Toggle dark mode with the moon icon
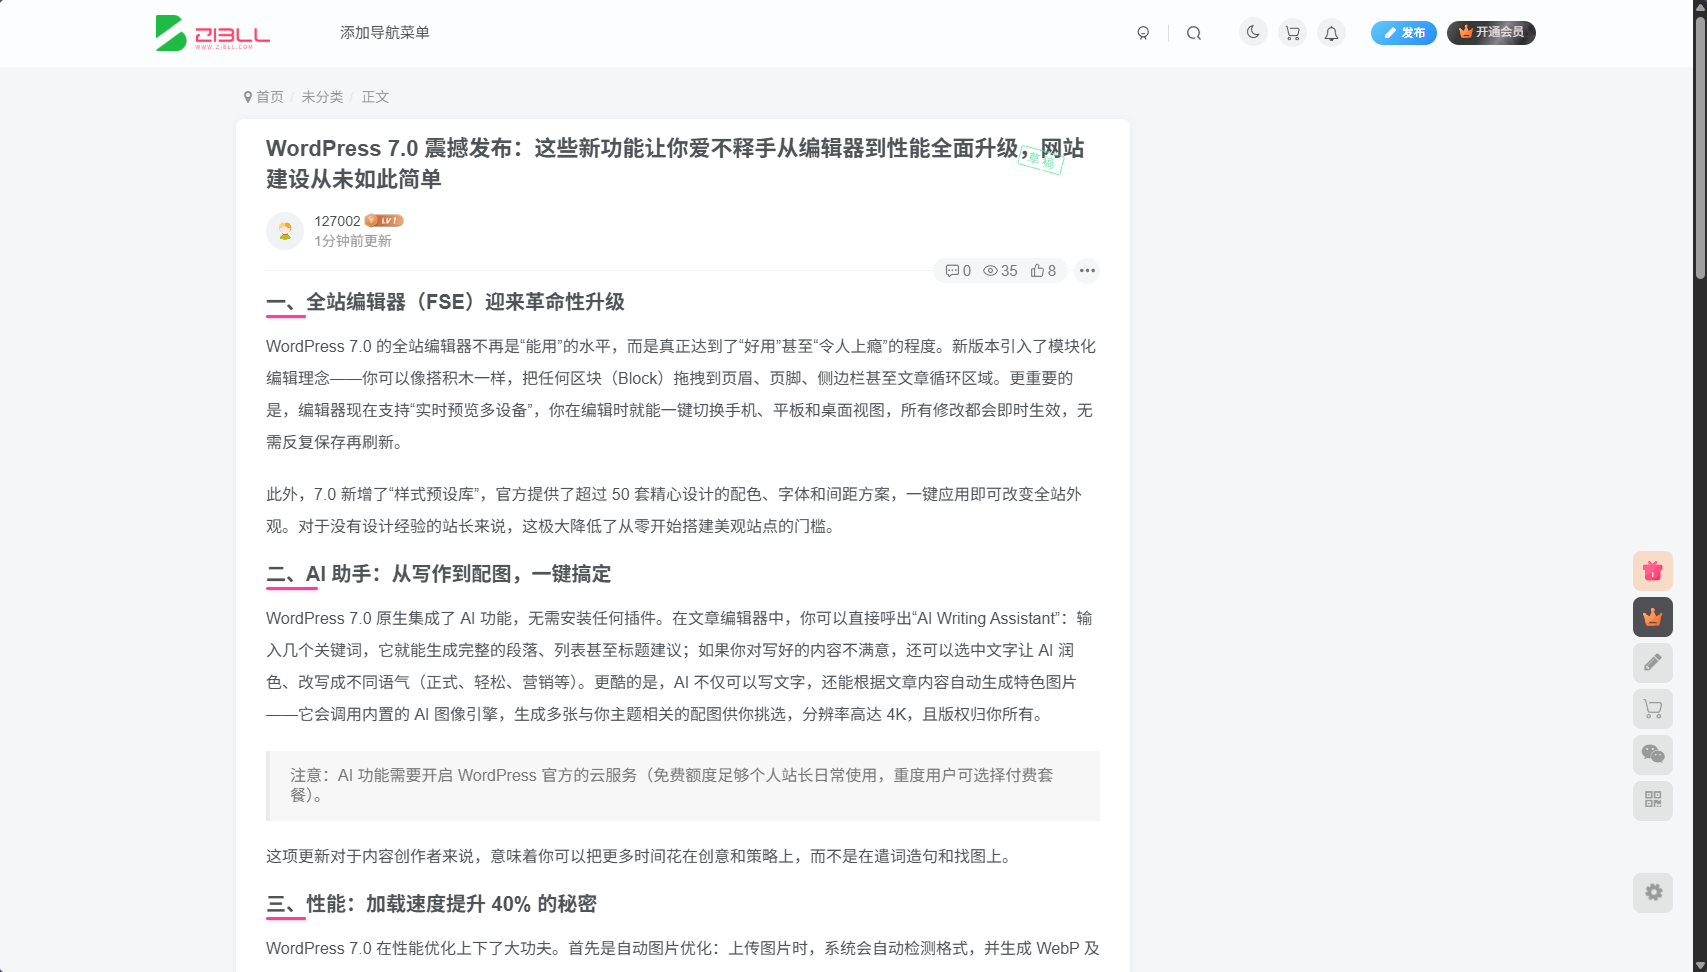 (x=1253, y=32)
